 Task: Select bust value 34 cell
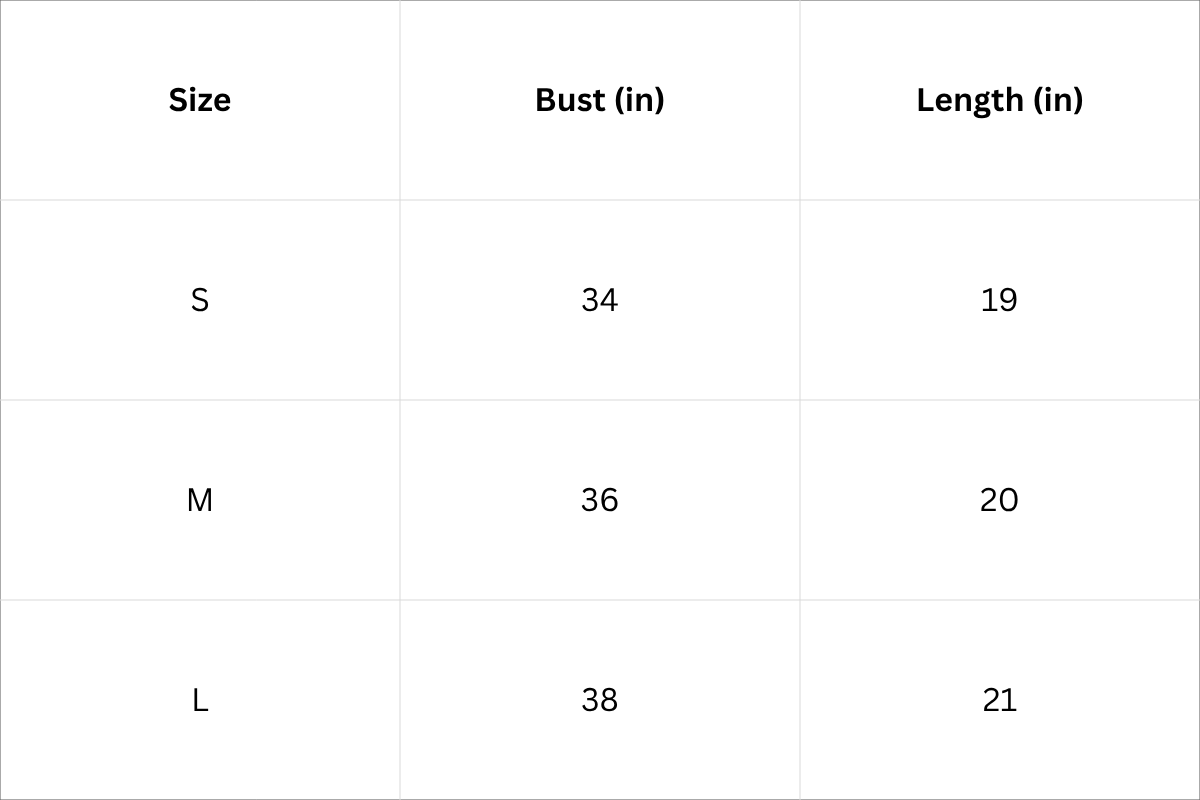(600, 300)
